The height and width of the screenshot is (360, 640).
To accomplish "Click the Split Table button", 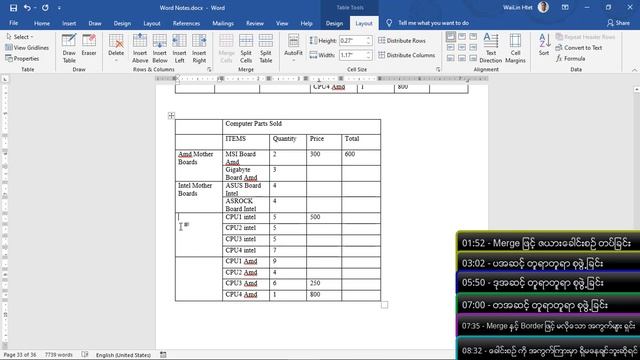I will (x=266, y=48).
